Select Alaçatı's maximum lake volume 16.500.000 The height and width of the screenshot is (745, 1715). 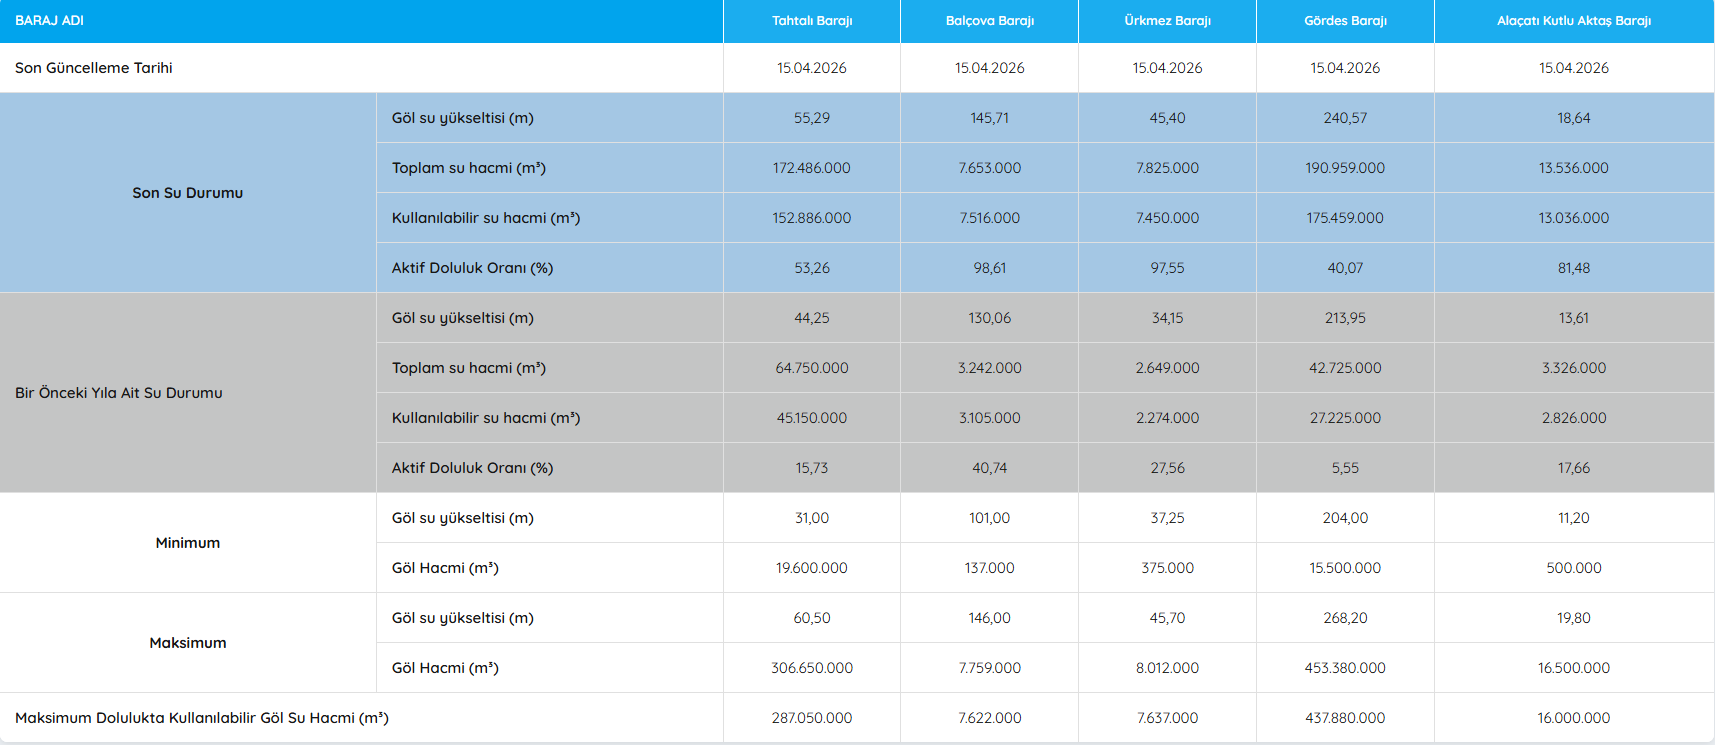[1573, 668]
